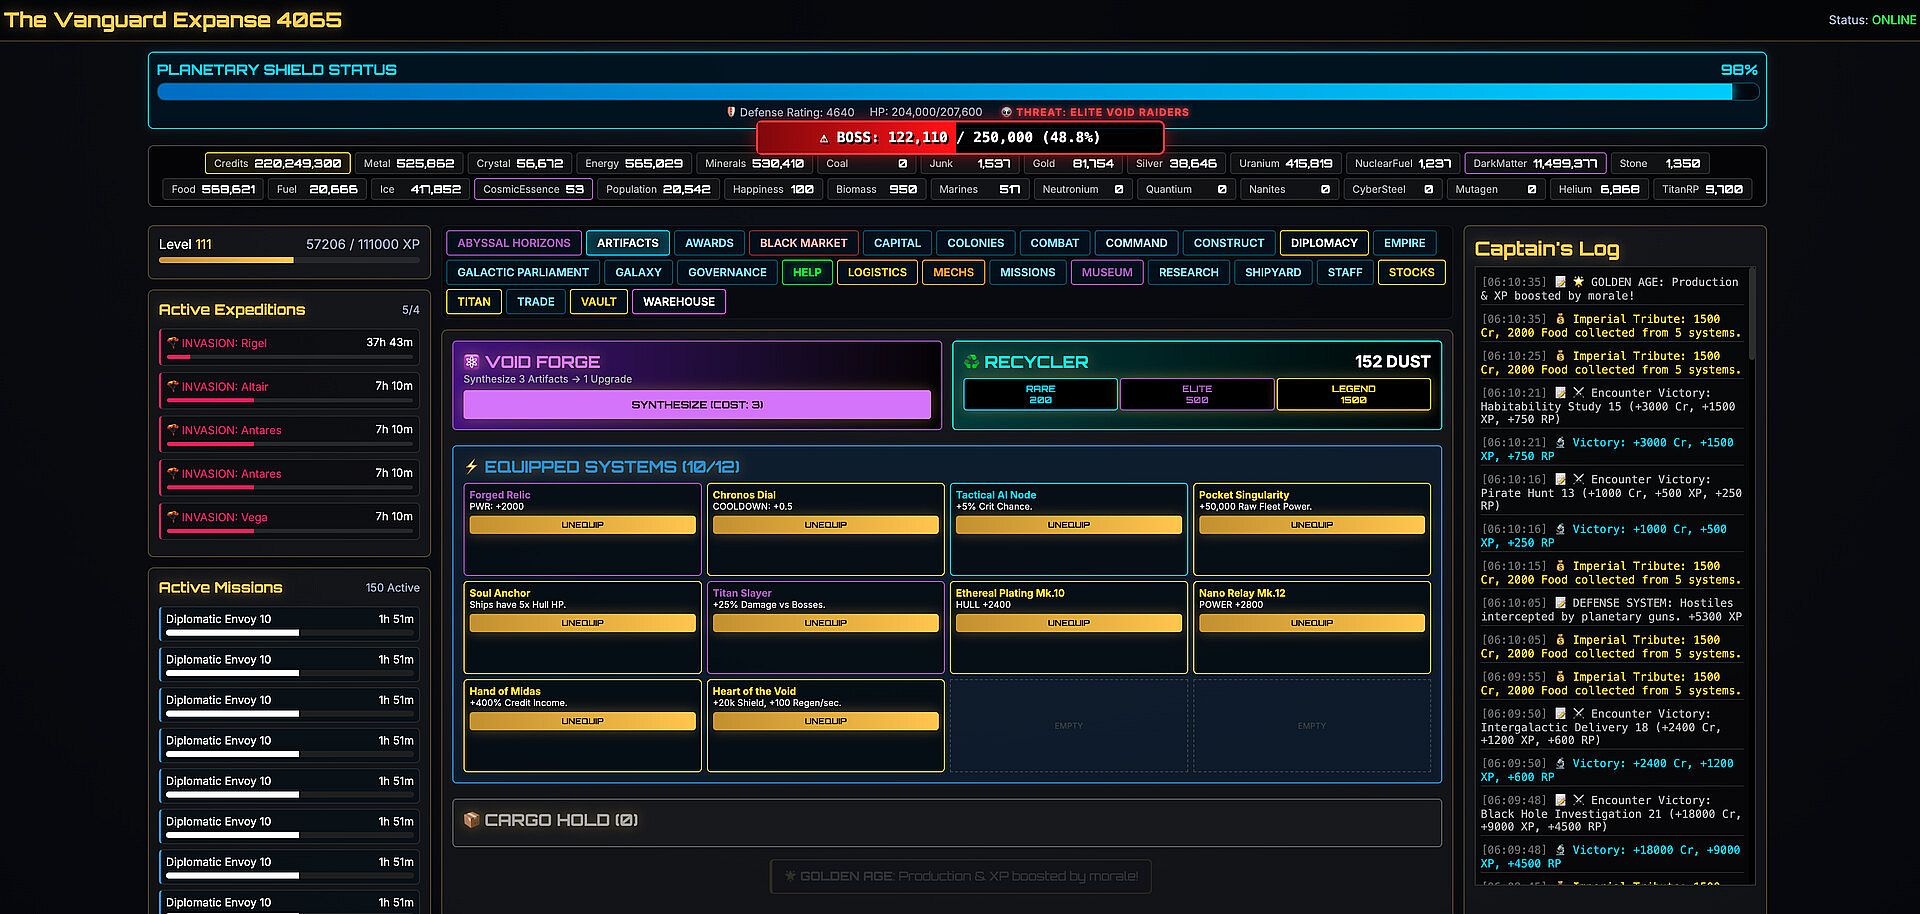
Task: Open the Warehouse tab
Action: coord(678,302)
